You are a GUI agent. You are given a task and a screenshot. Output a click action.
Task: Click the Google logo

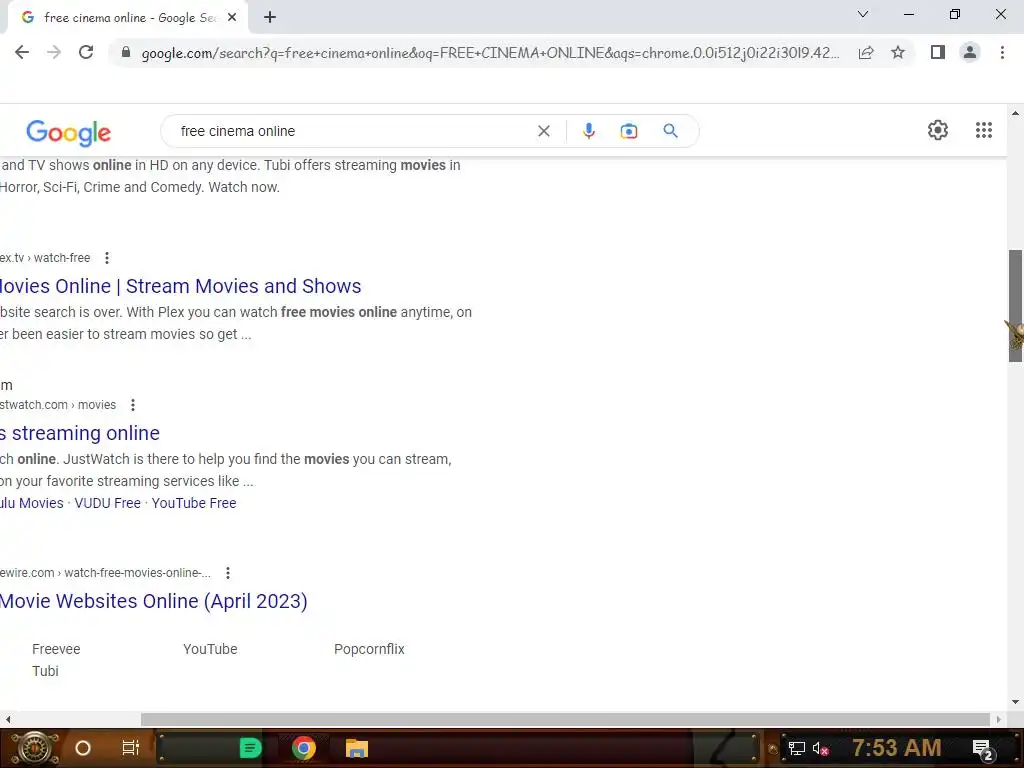[x=69, y=133]
